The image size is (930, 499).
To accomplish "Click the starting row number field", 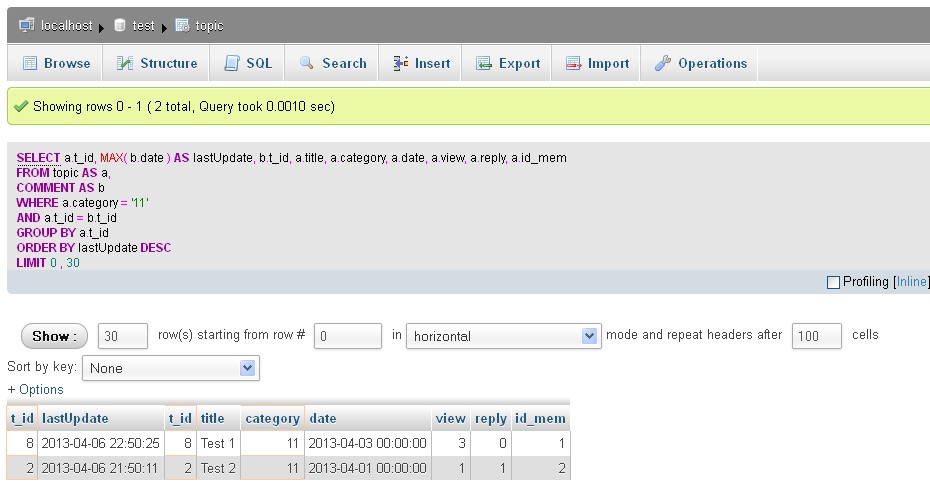I will coord(348,336).
